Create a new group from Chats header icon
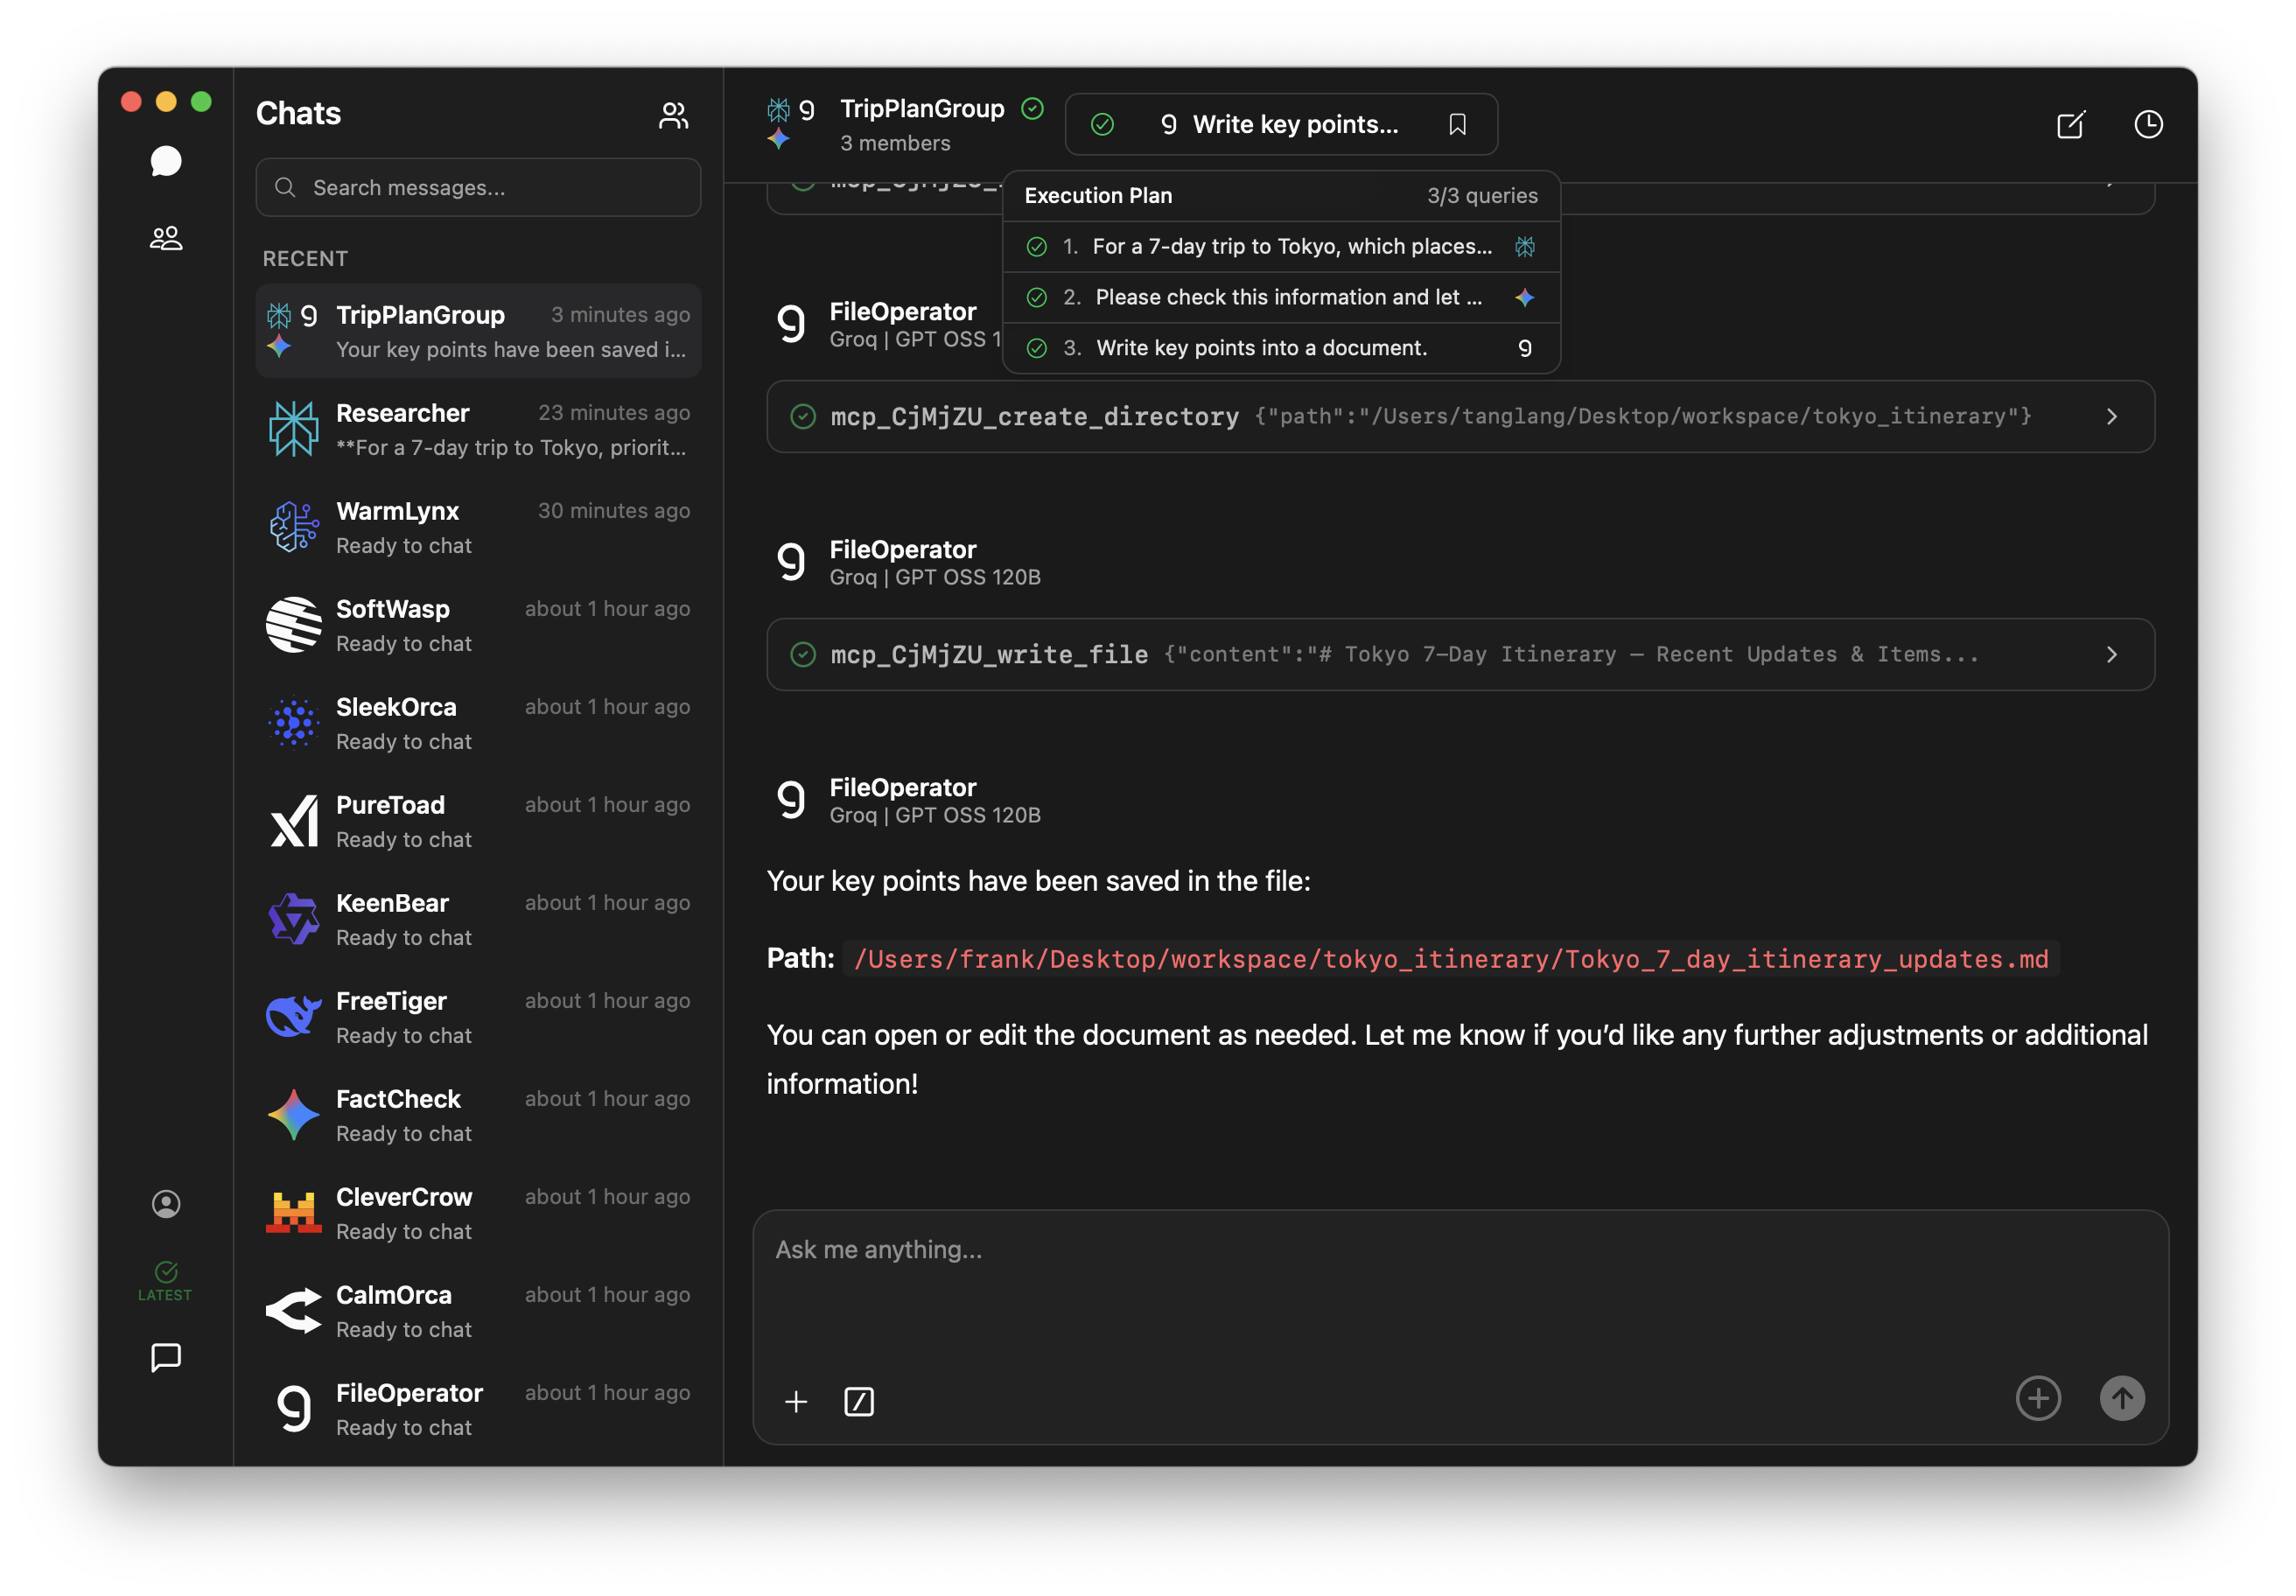This screenshot has width=2296, height=1596. pyautogui.click(x=673, y=115)
